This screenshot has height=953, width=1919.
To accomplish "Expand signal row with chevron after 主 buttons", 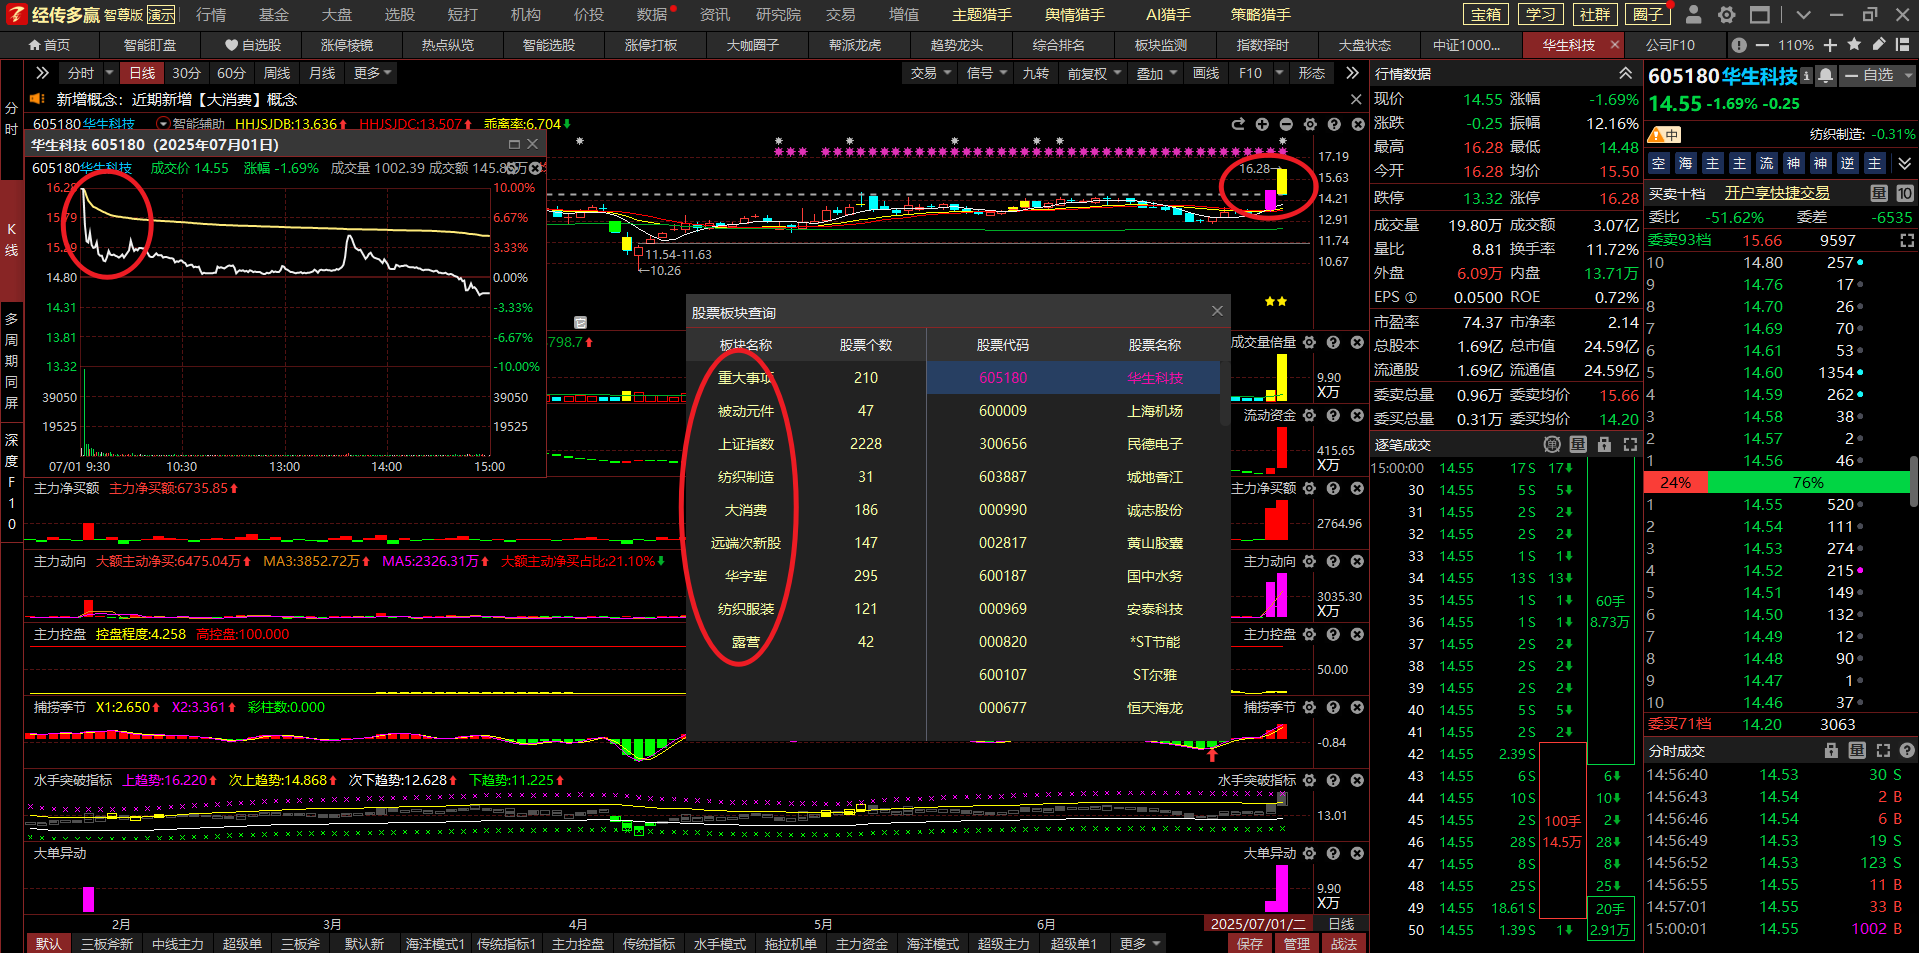I will click(x=1905, y=163).
